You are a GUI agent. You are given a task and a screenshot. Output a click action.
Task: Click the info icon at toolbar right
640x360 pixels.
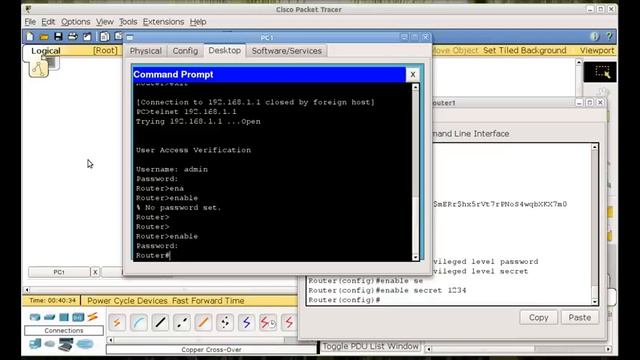(594, 36)
